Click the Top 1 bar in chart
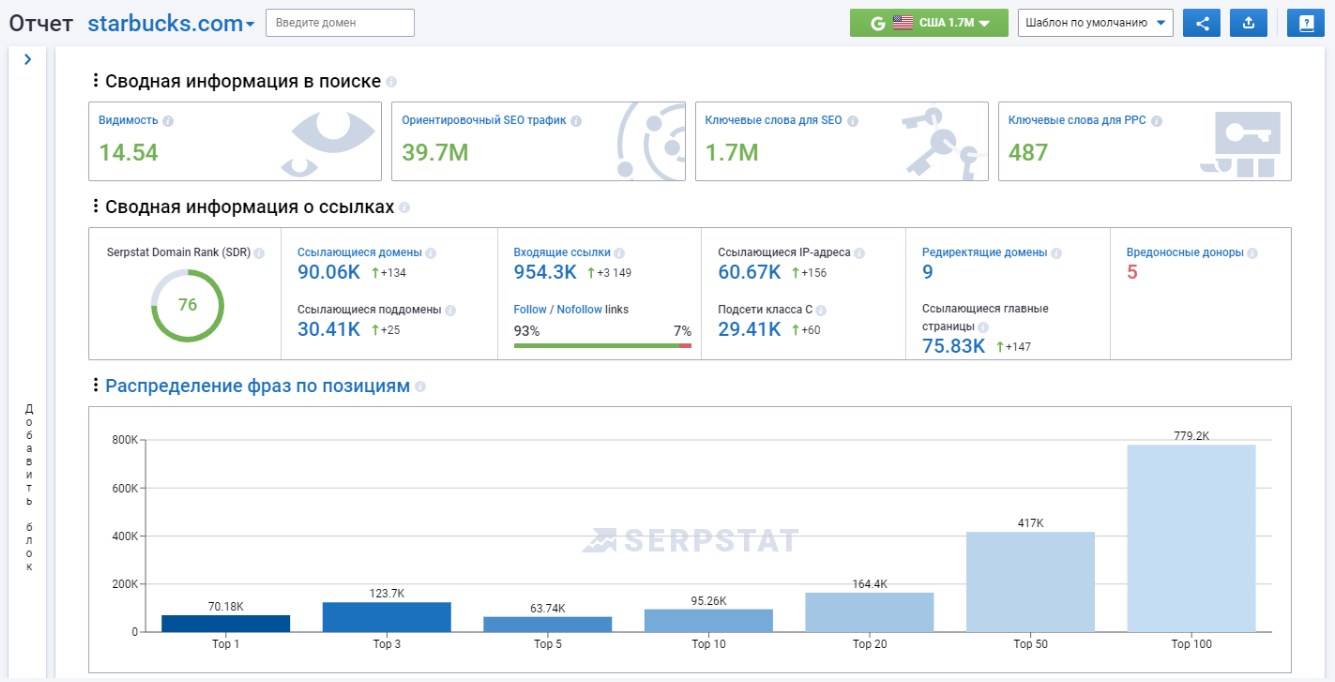 click(226, 623)
